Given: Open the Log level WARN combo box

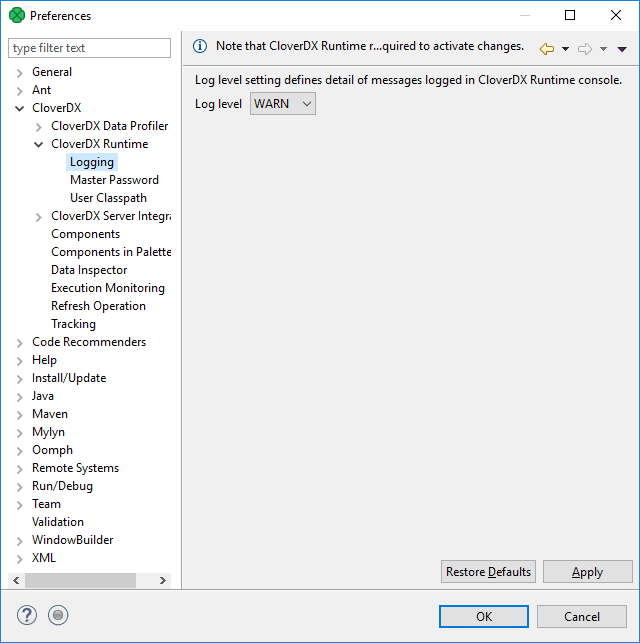Looking at the screenshot, I should tap(282, 104).
